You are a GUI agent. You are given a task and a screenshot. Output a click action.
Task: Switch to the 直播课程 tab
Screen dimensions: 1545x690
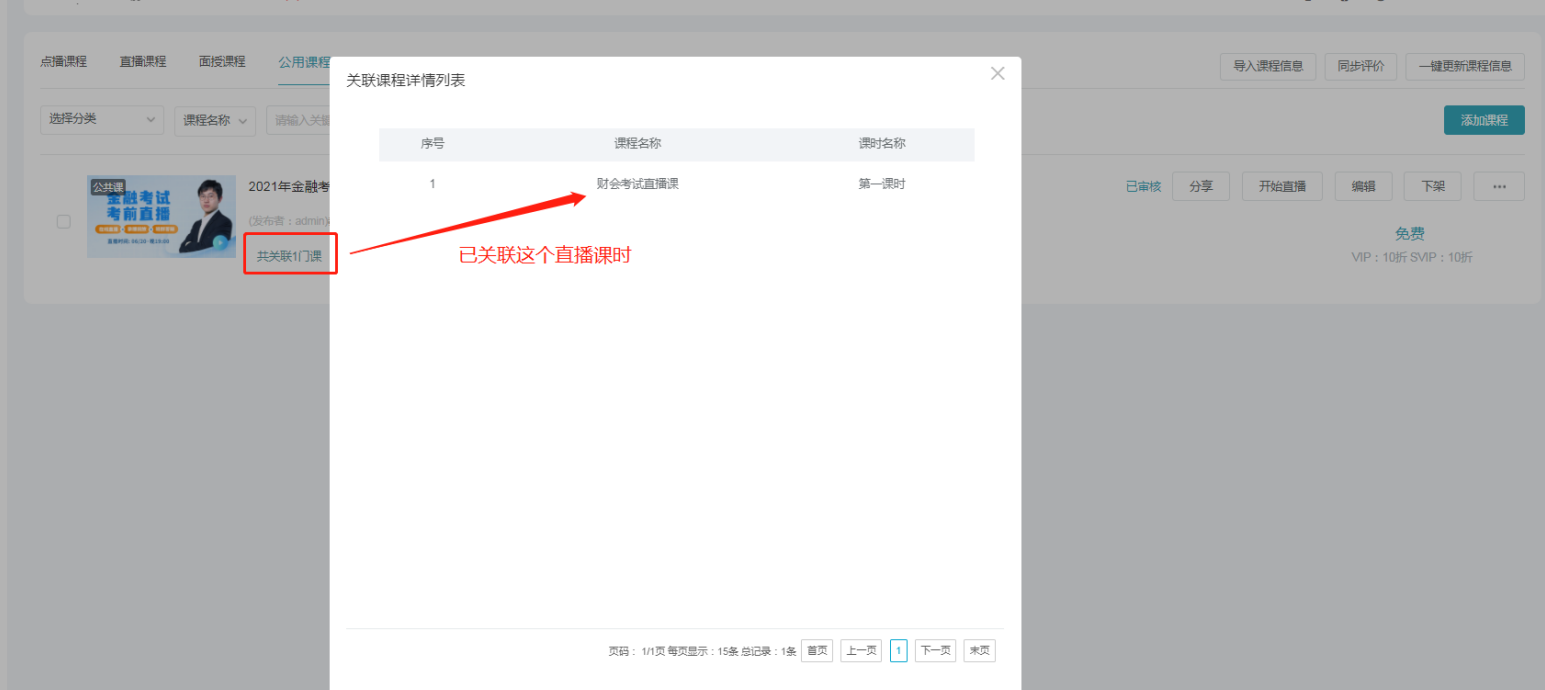tap(143, 62)
